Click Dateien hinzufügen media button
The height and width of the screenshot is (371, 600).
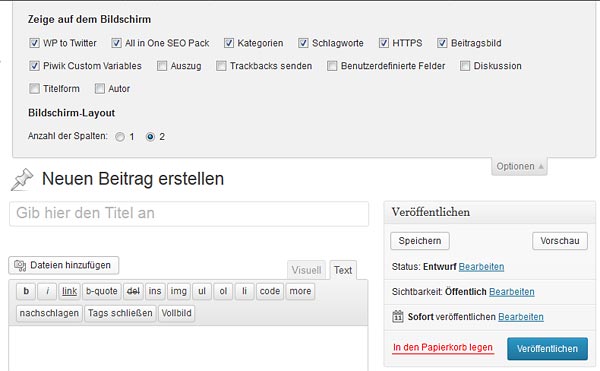(64, 265)
